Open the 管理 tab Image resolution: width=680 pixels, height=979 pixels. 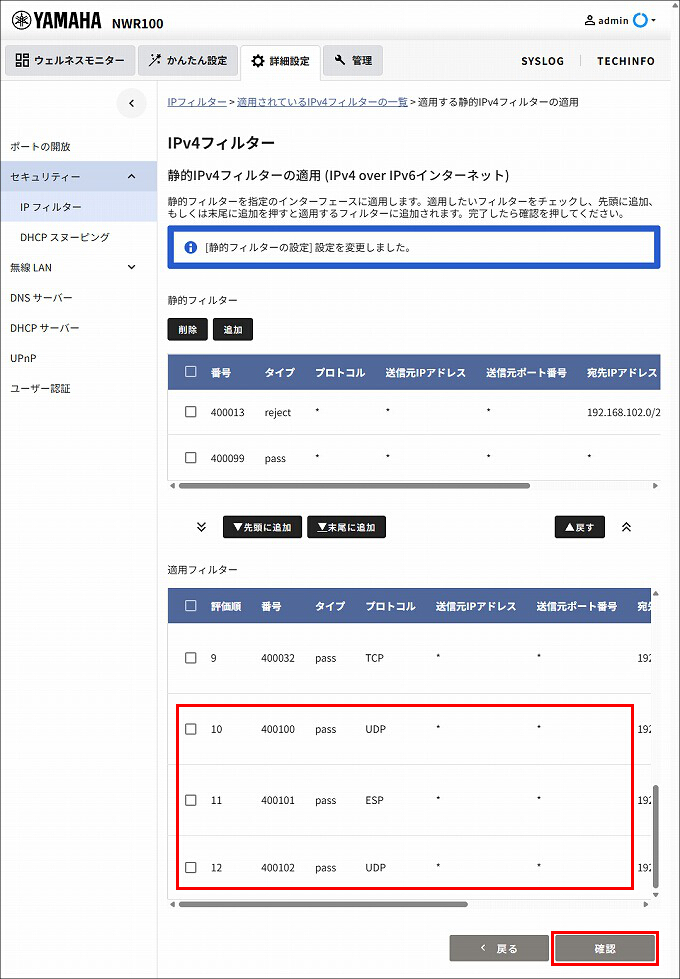point(353,61)
